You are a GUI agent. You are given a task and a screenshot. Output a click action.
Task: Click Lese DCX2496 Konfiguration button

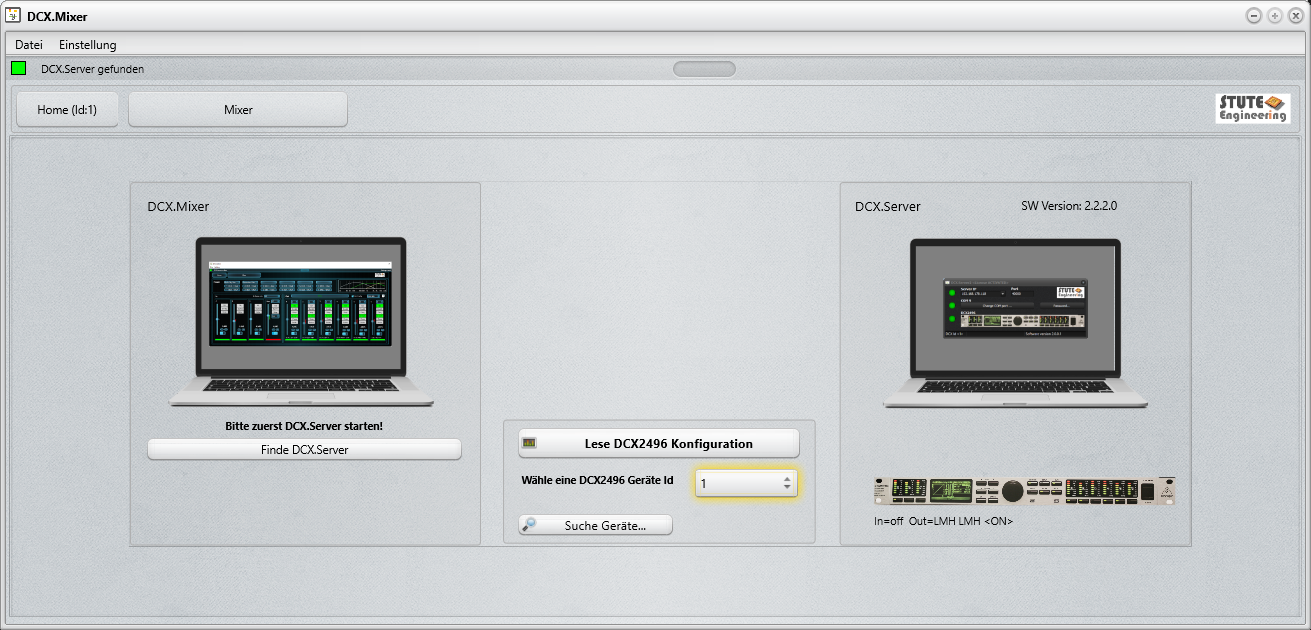pos(659,443)
